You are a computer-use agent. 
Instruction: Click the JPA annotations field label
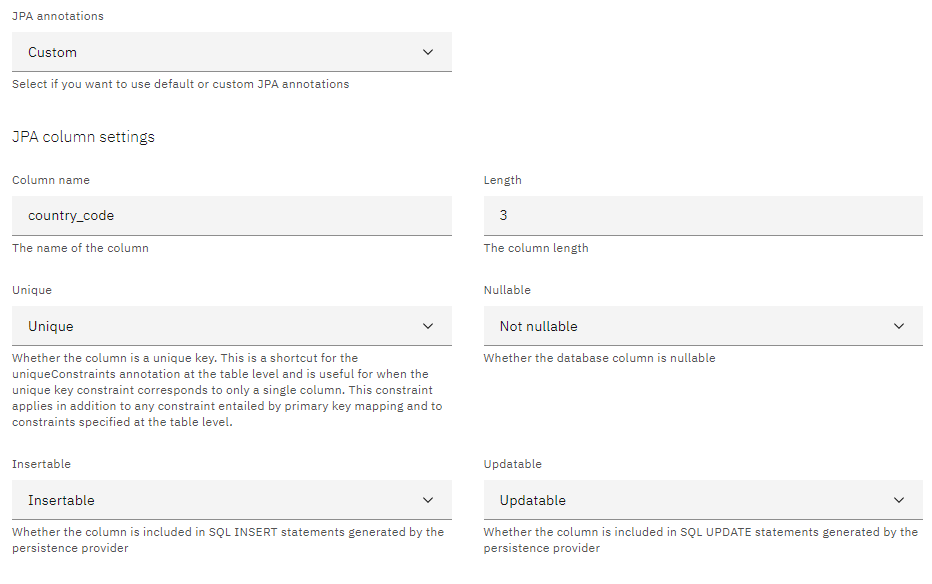coord(57,16)
